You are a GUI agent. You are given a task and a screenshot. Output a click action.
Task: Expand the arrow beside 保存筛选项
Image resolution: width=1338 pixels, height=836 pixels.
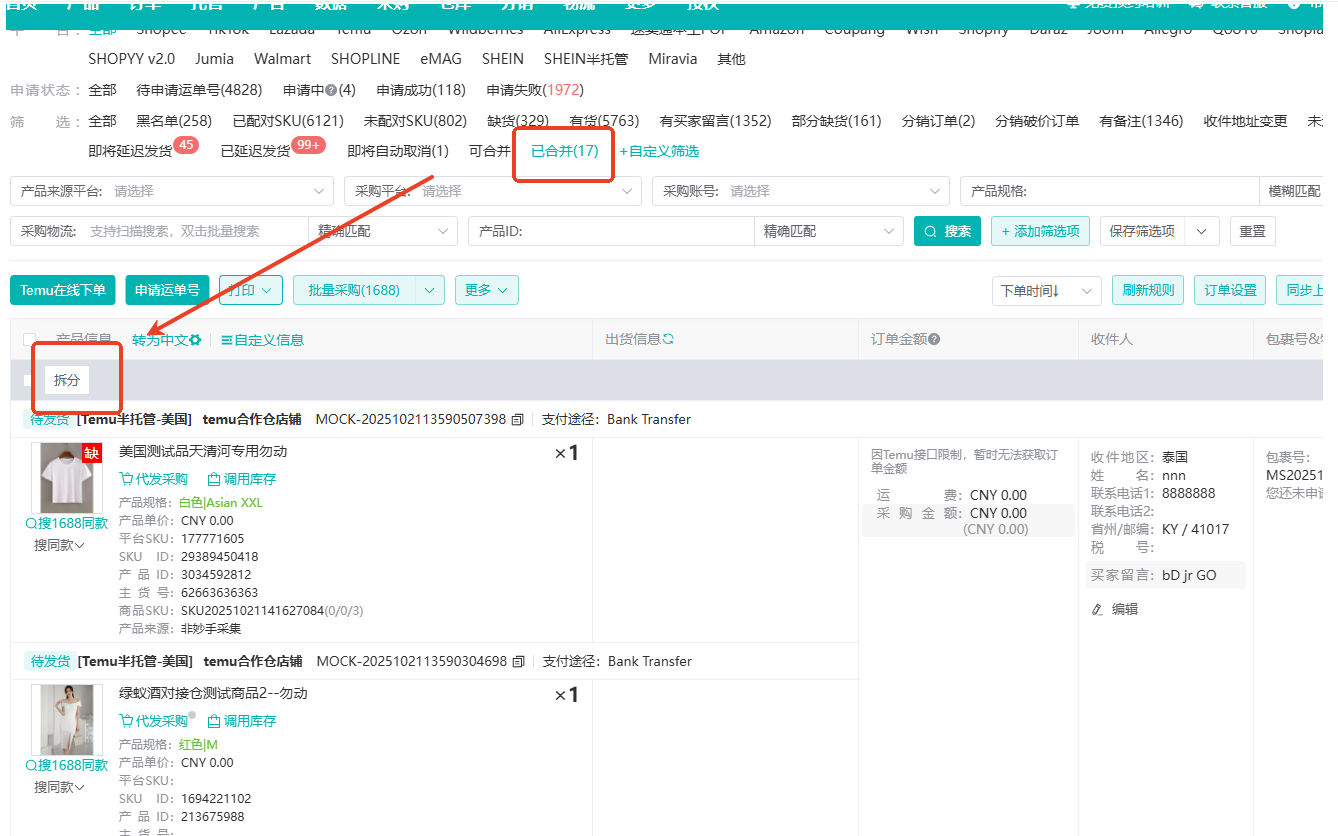click(x=1204, y=231)
